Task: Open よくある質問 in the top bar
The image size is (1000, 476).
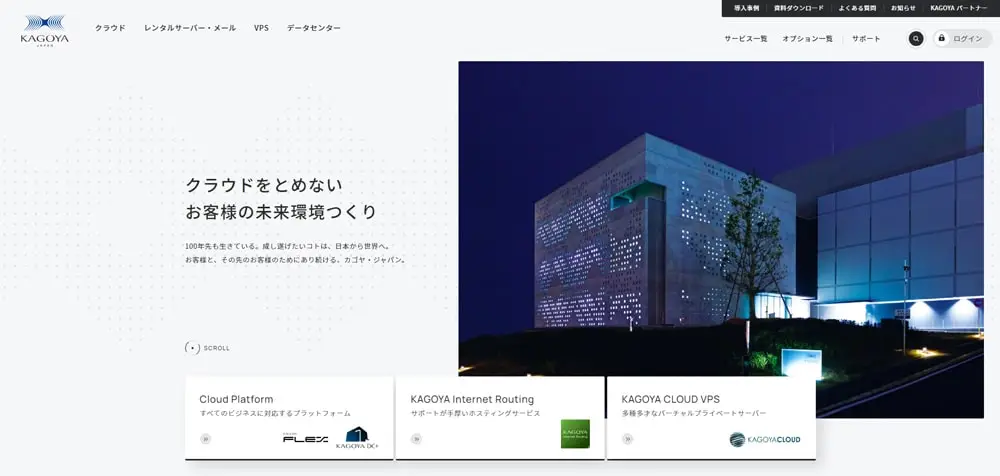Action: [x=857, y=8]
